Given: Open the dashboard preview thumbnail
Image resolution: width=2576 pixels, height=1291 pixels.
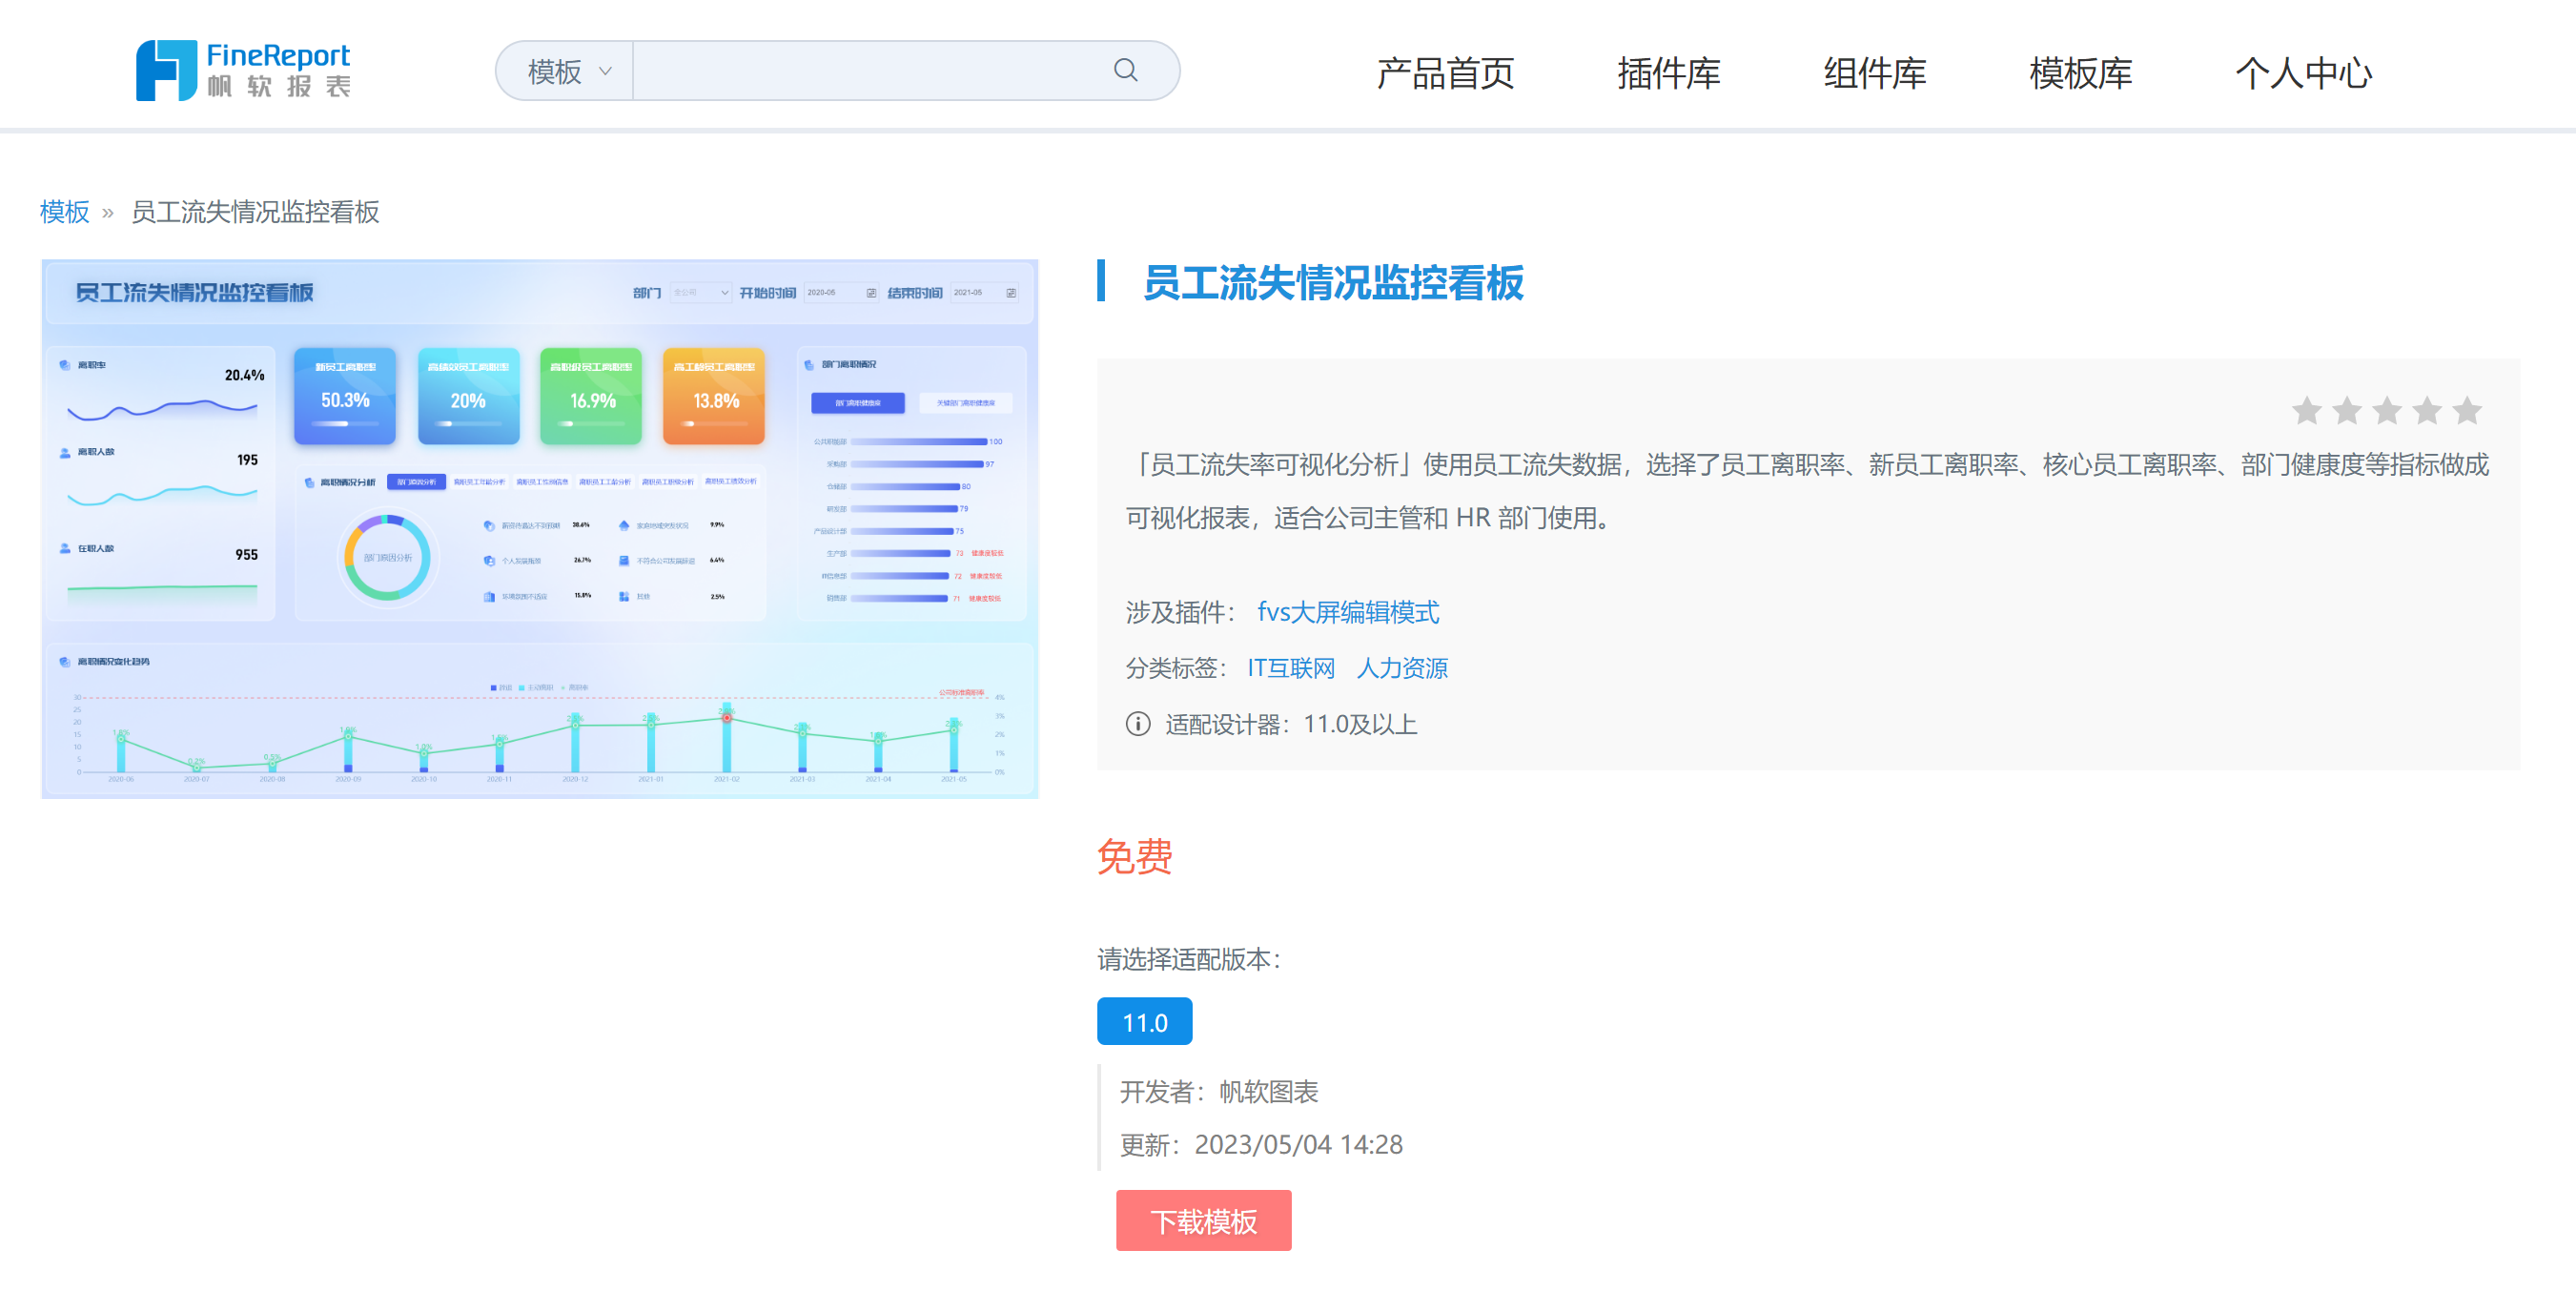Looking at the screenshot, I should point(540,528).
